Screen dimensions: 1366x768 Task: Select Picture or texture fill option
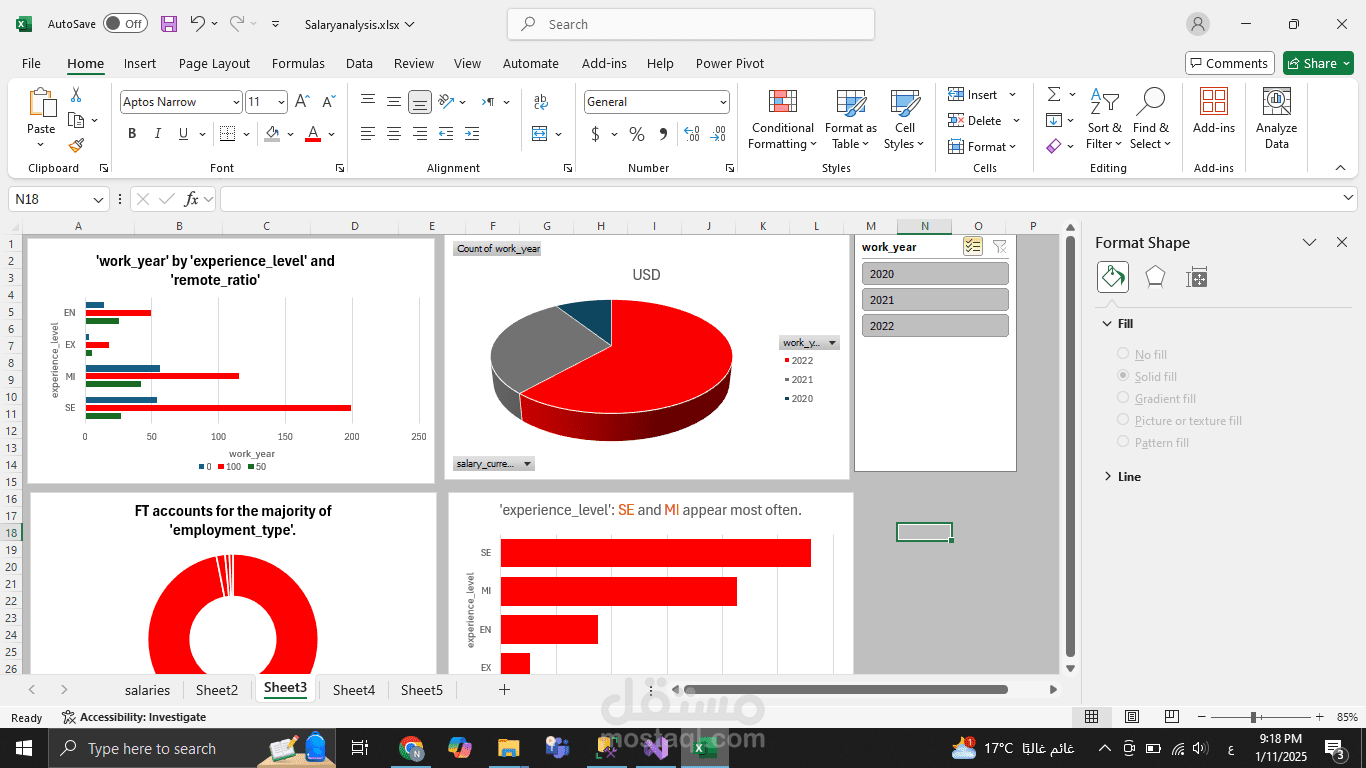(x=1123, y=420)
